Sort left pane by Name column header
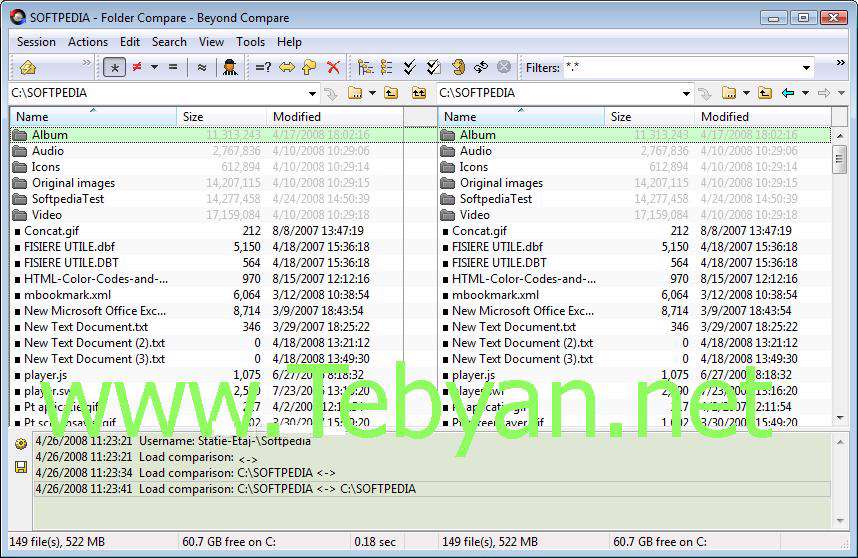 point(93,117)
